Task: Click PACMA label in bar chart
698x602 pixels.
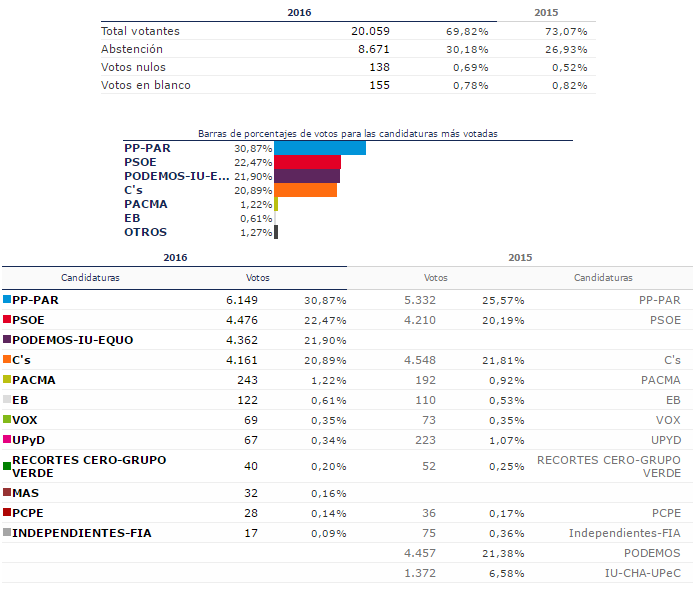Action: (146, 204)
